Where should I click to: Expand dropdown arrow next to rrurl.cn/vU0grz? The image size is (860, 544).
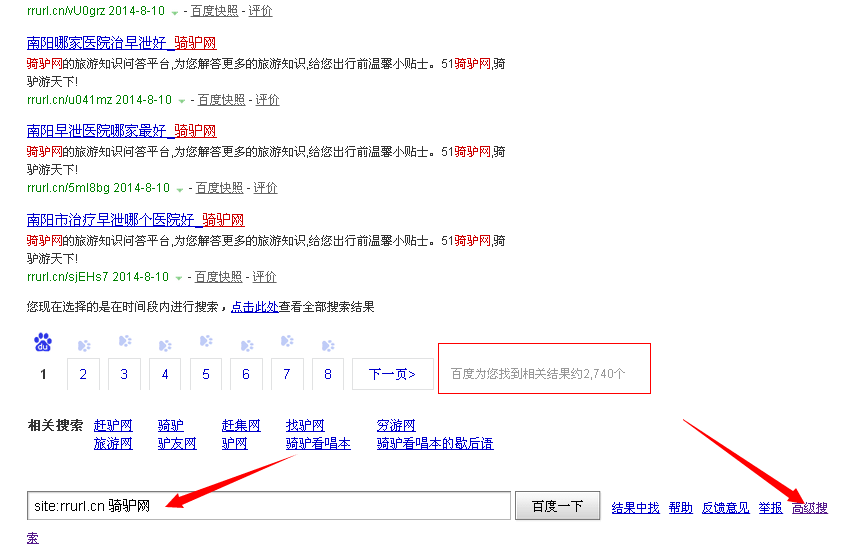175,13
